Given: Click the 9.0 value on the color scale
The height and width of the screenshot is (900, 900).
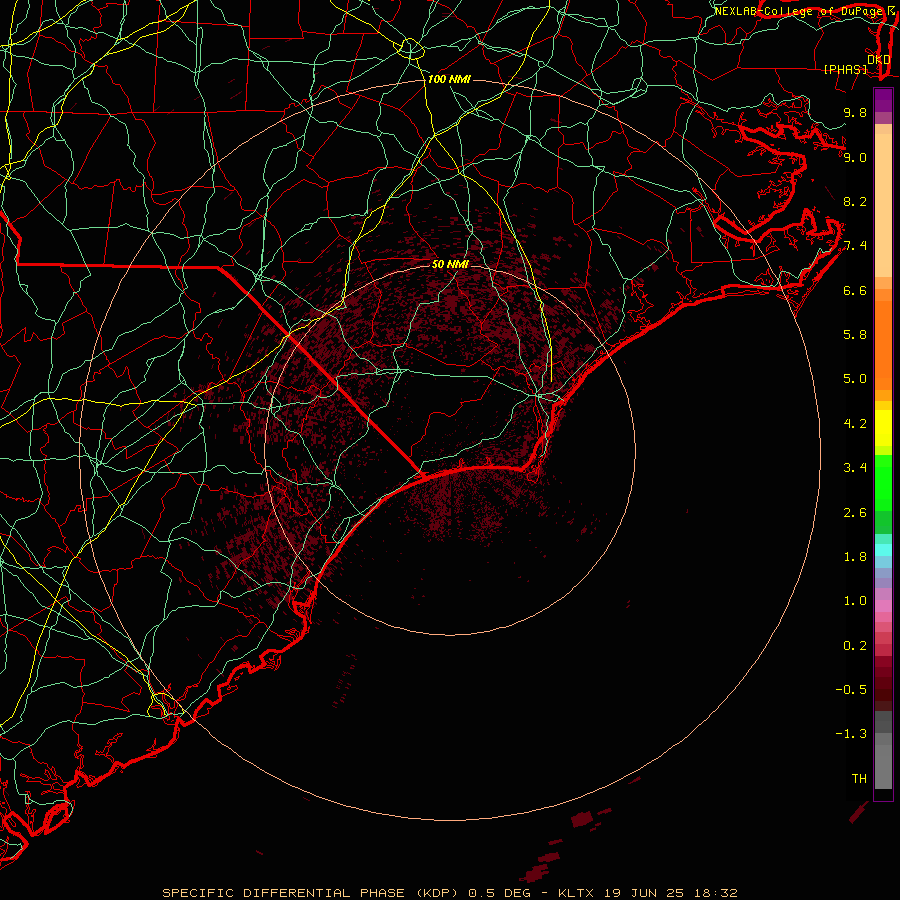Looking at the screenshot, I should [x=855, y=157].
